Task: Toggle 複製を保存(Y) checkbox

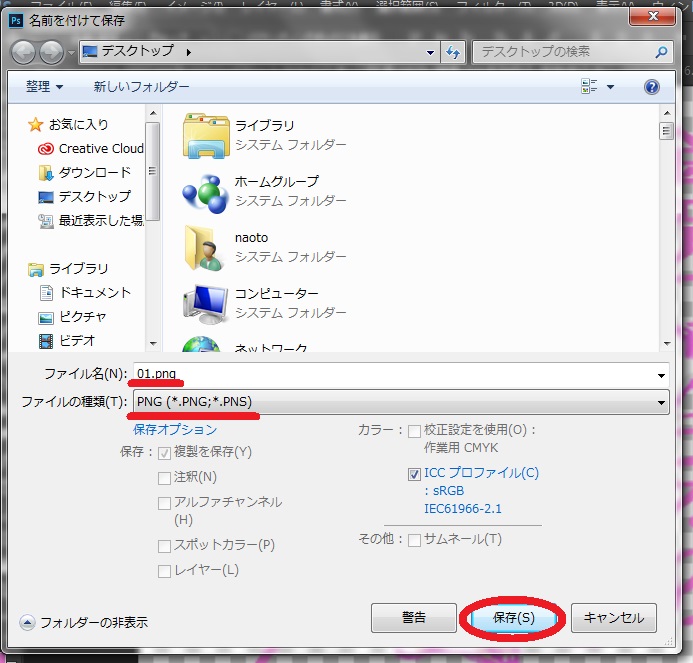Action: (164, 453)
